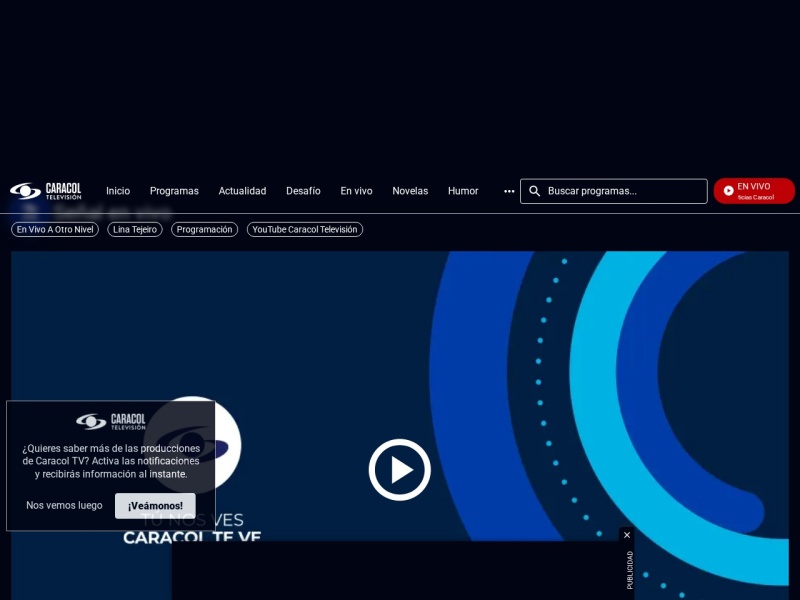Open the Lina Tejeiro tag
The image size is (800, 600).
pos(135,230)
